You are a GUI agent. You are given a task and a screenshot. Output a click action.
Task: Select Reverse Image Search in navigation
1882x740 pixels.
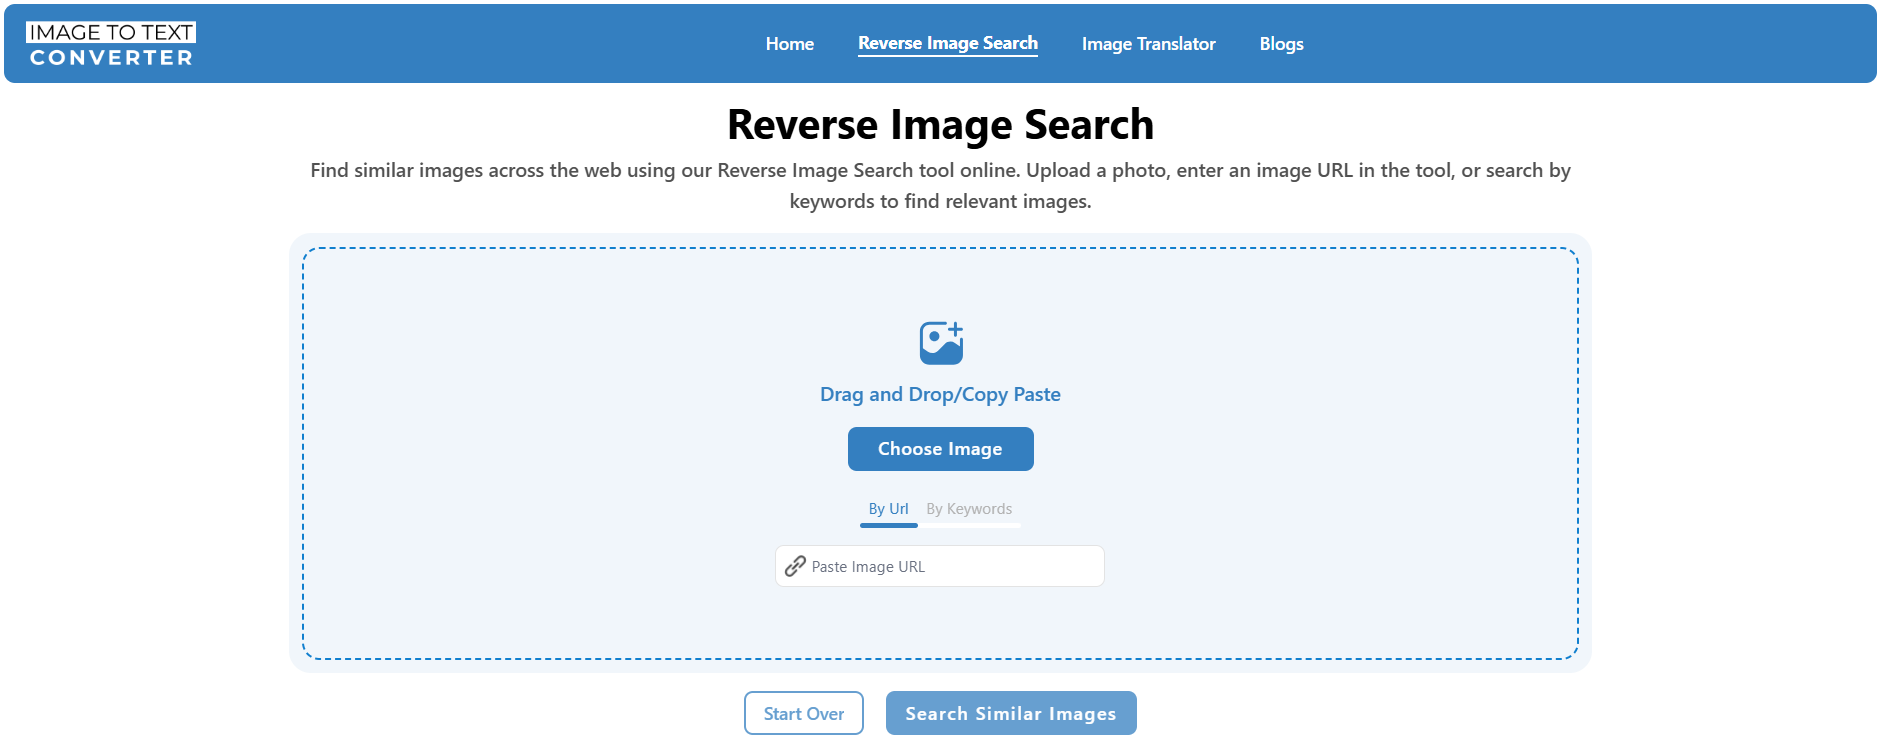(948, 44)
